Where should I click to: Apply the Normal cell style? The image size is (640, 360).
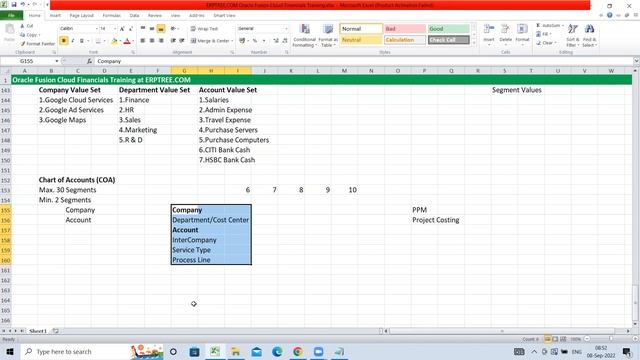[x=361, y=29]
